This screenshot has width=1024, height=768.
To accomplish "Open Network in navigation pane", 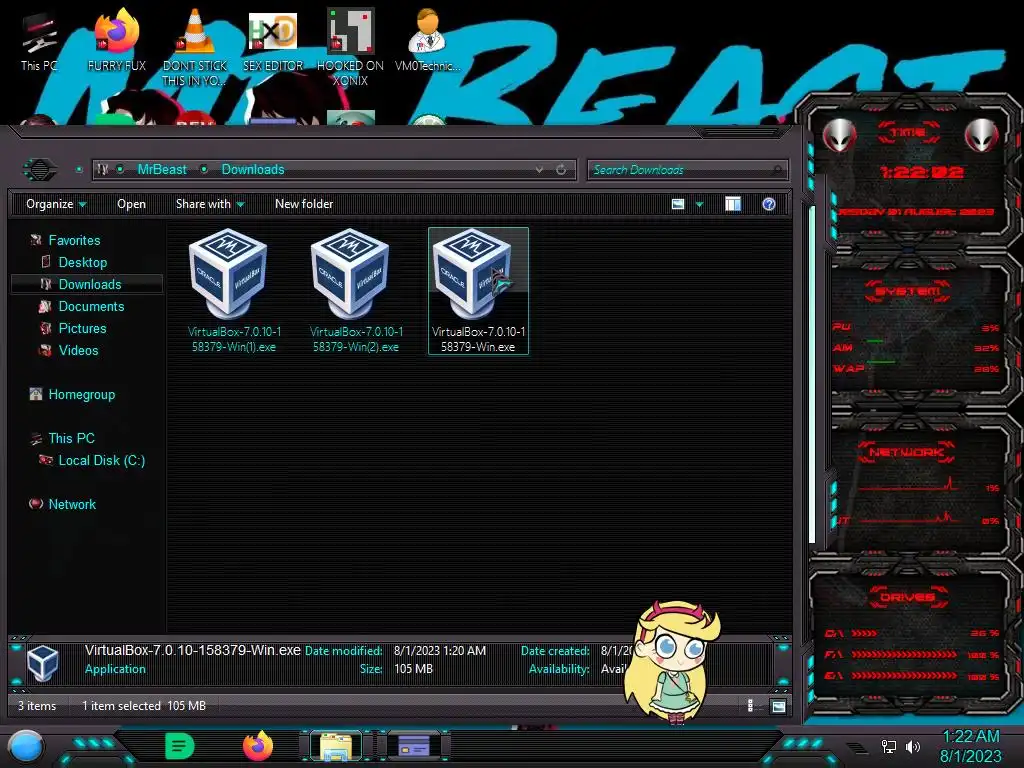I will [x=72, y=504].
